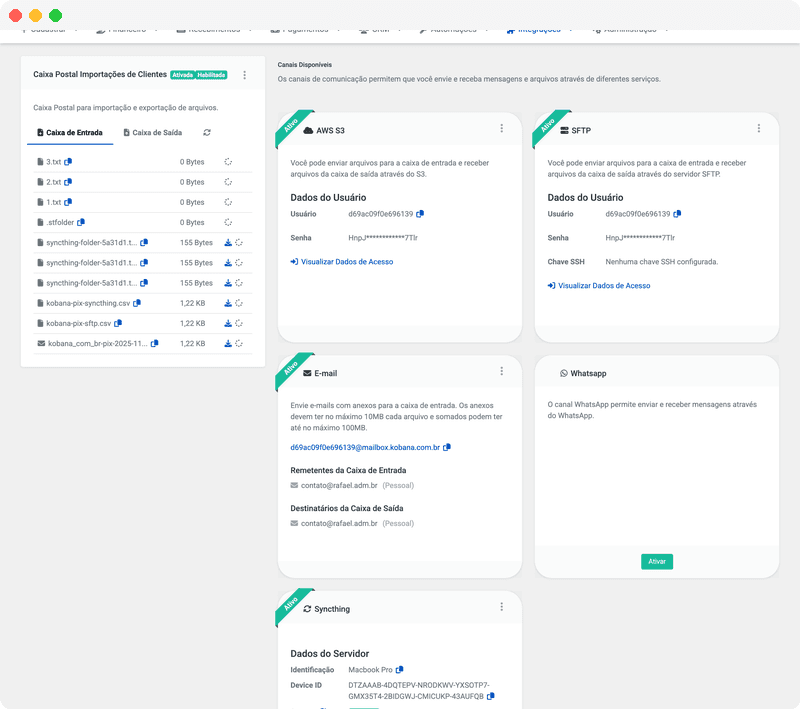Refresh the Caixa Postal file list

(x=205, y=131)
